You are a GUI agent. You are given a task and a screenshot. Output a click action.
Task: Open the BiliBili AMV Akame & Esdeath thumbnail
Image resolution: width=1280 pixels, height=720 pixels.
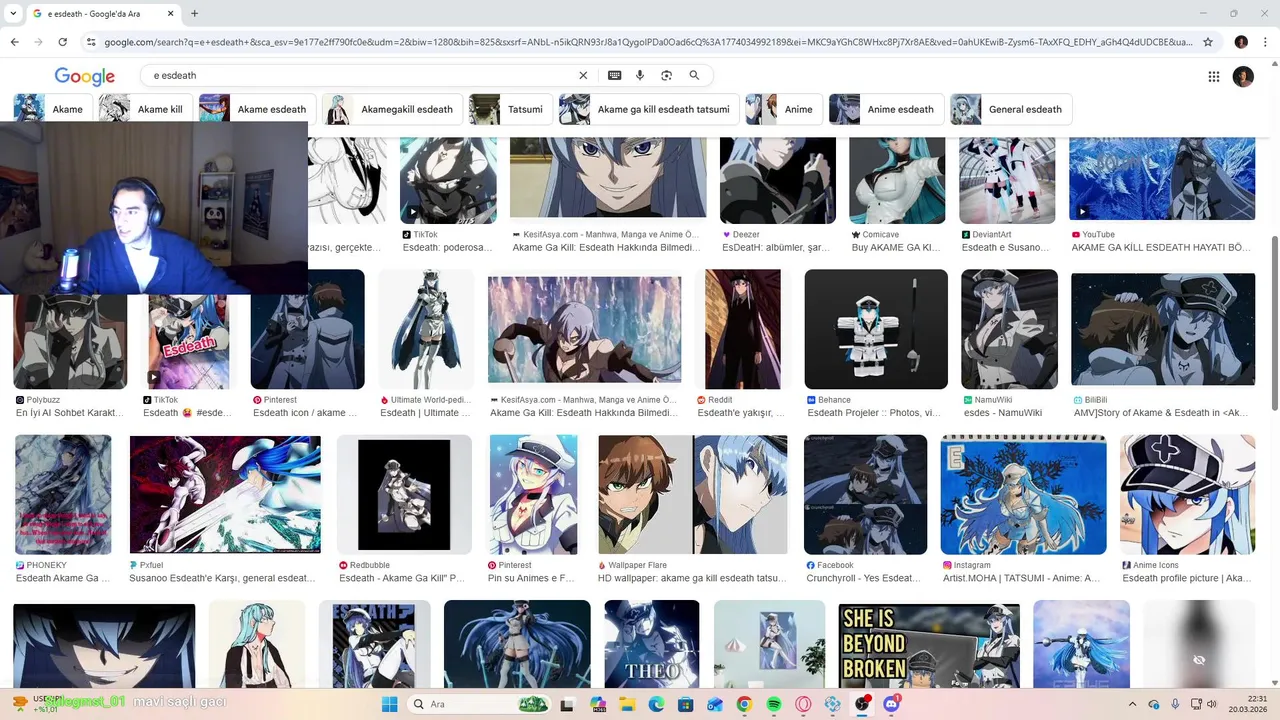click(1163, 329)
